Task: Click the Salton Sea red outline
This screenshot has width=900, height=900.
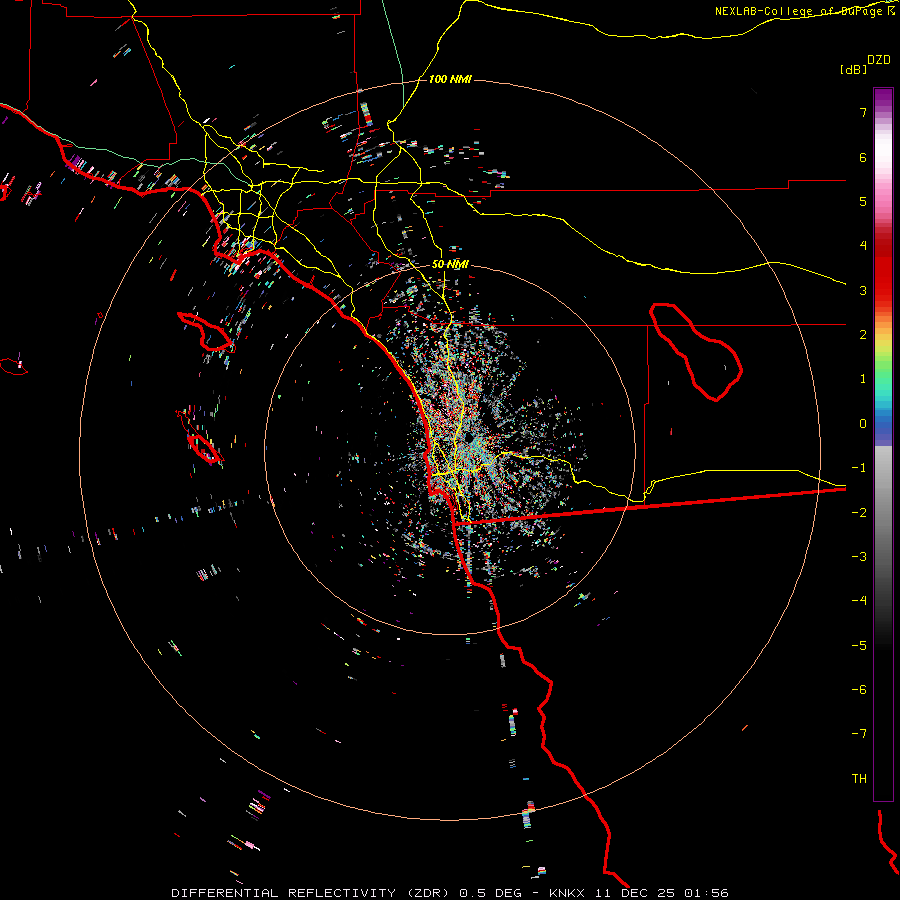Action: [695, 352]
